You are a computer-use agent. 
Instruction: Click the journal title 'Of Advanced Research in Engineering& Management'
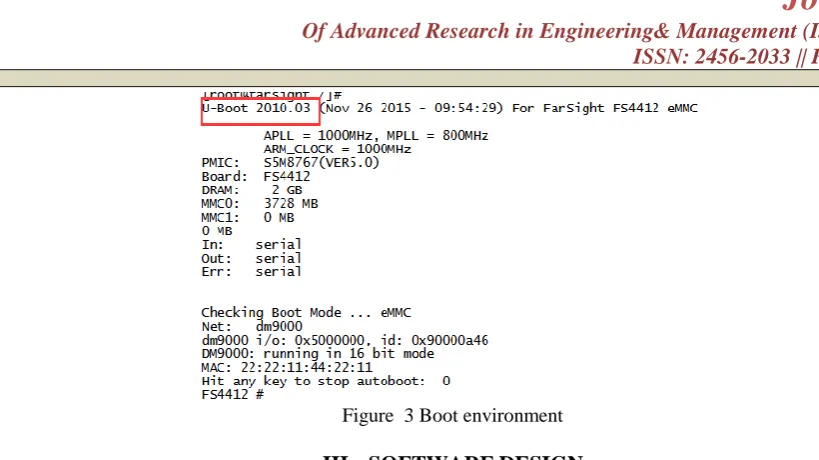pos(549,31)
